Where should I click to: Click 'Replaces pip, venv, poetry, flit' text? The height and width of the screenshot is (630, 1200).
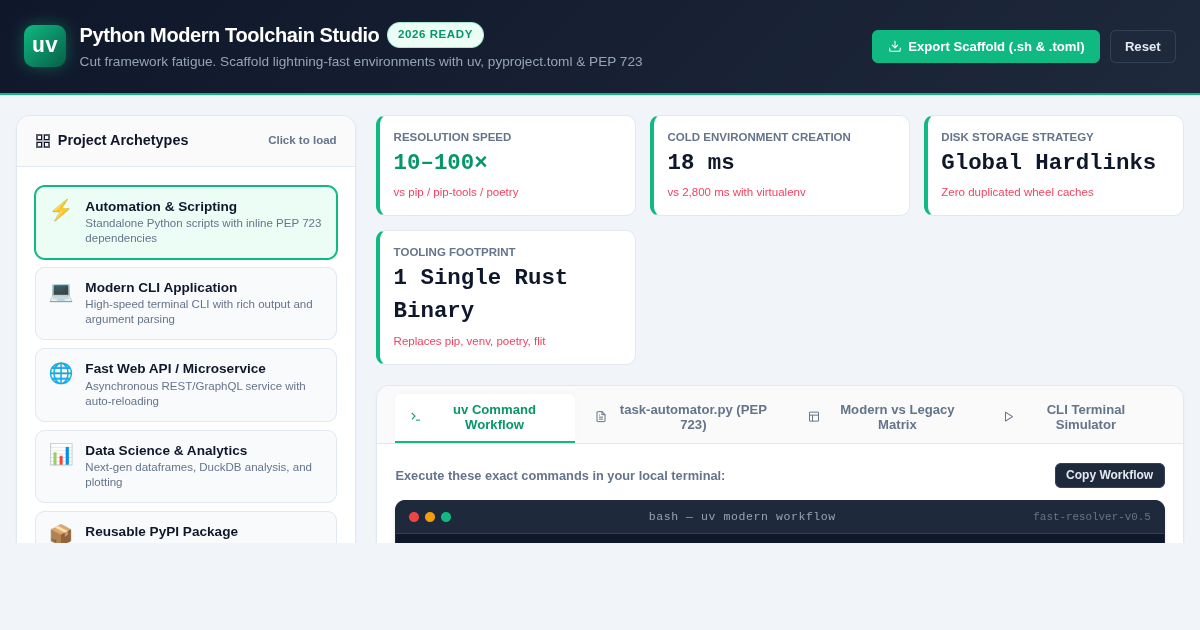470,341
